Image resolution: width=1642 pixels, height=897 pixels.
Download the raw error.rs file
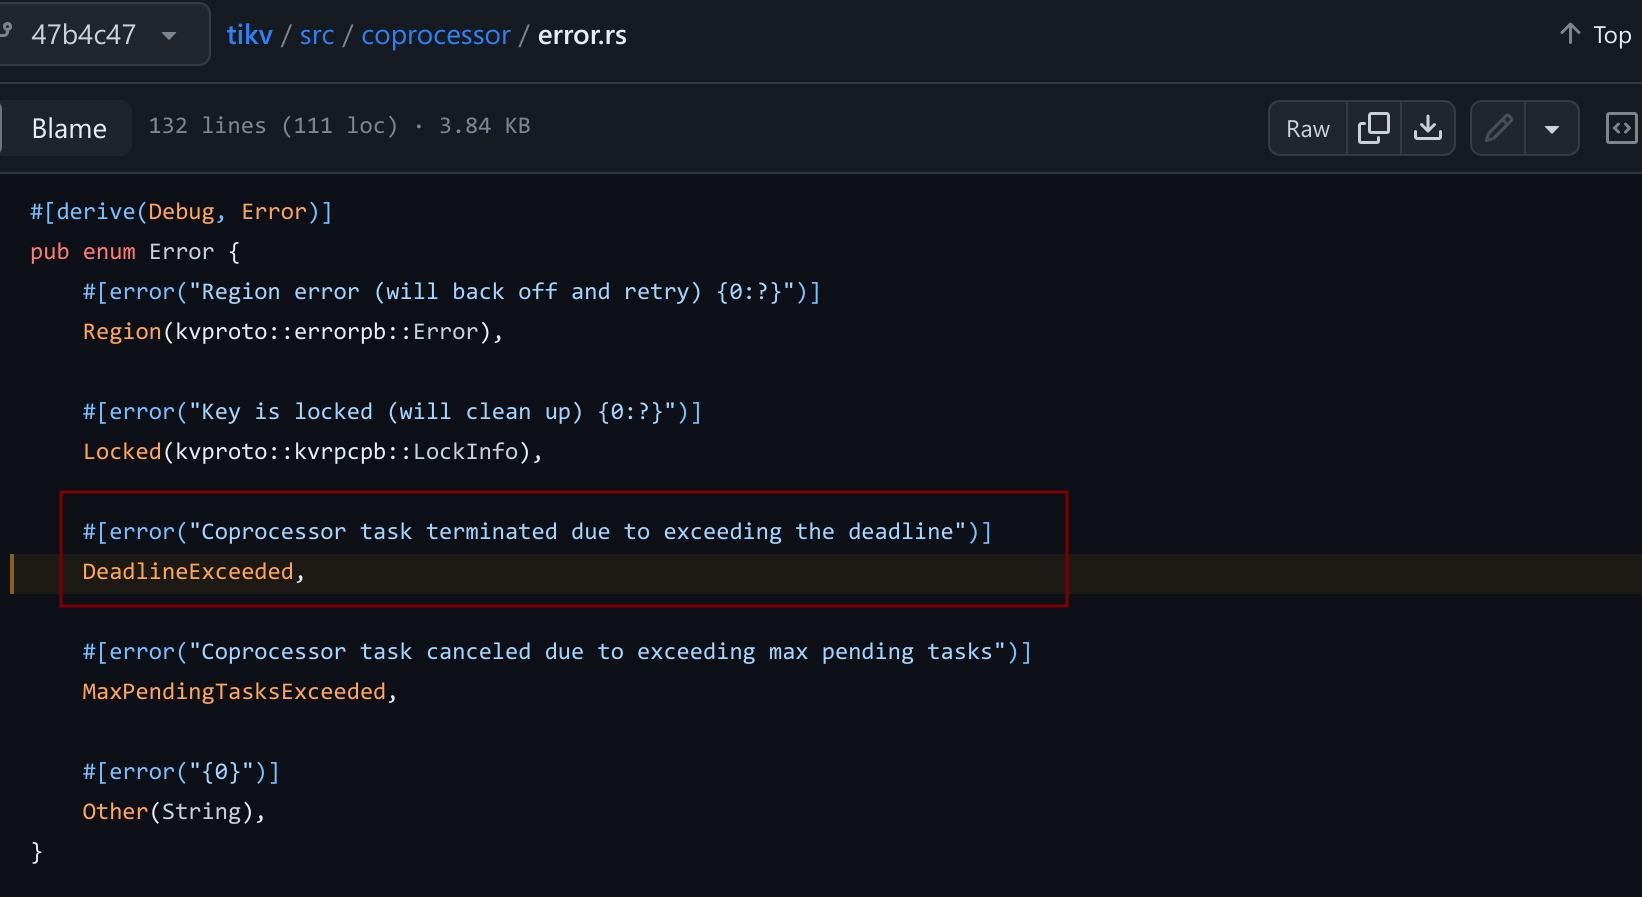(x=1428, y=128)
